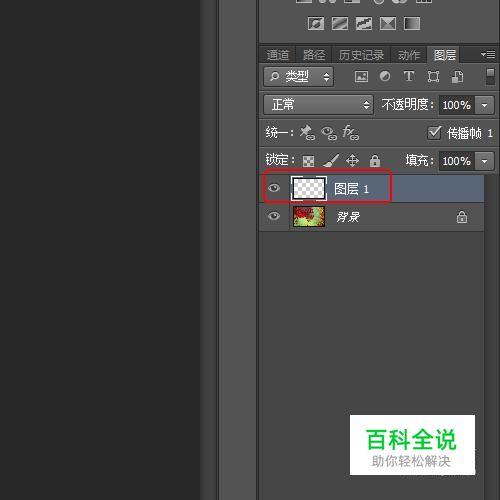Toggle the layer filtering switch

point(490,77)
